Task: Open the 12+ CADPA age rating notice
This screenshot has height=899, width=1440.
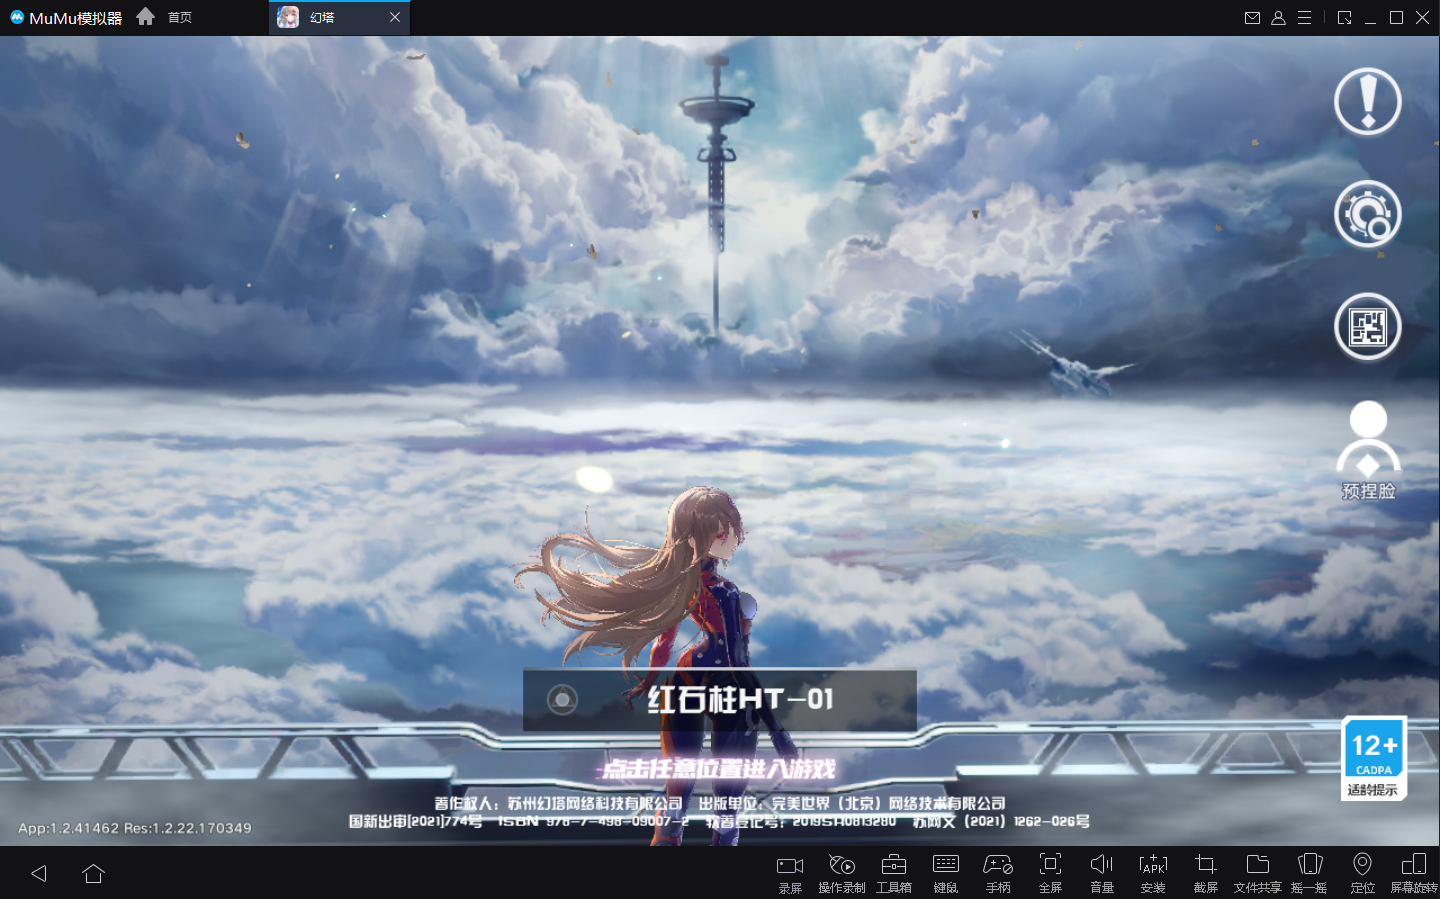Action: coord(1373,758)
